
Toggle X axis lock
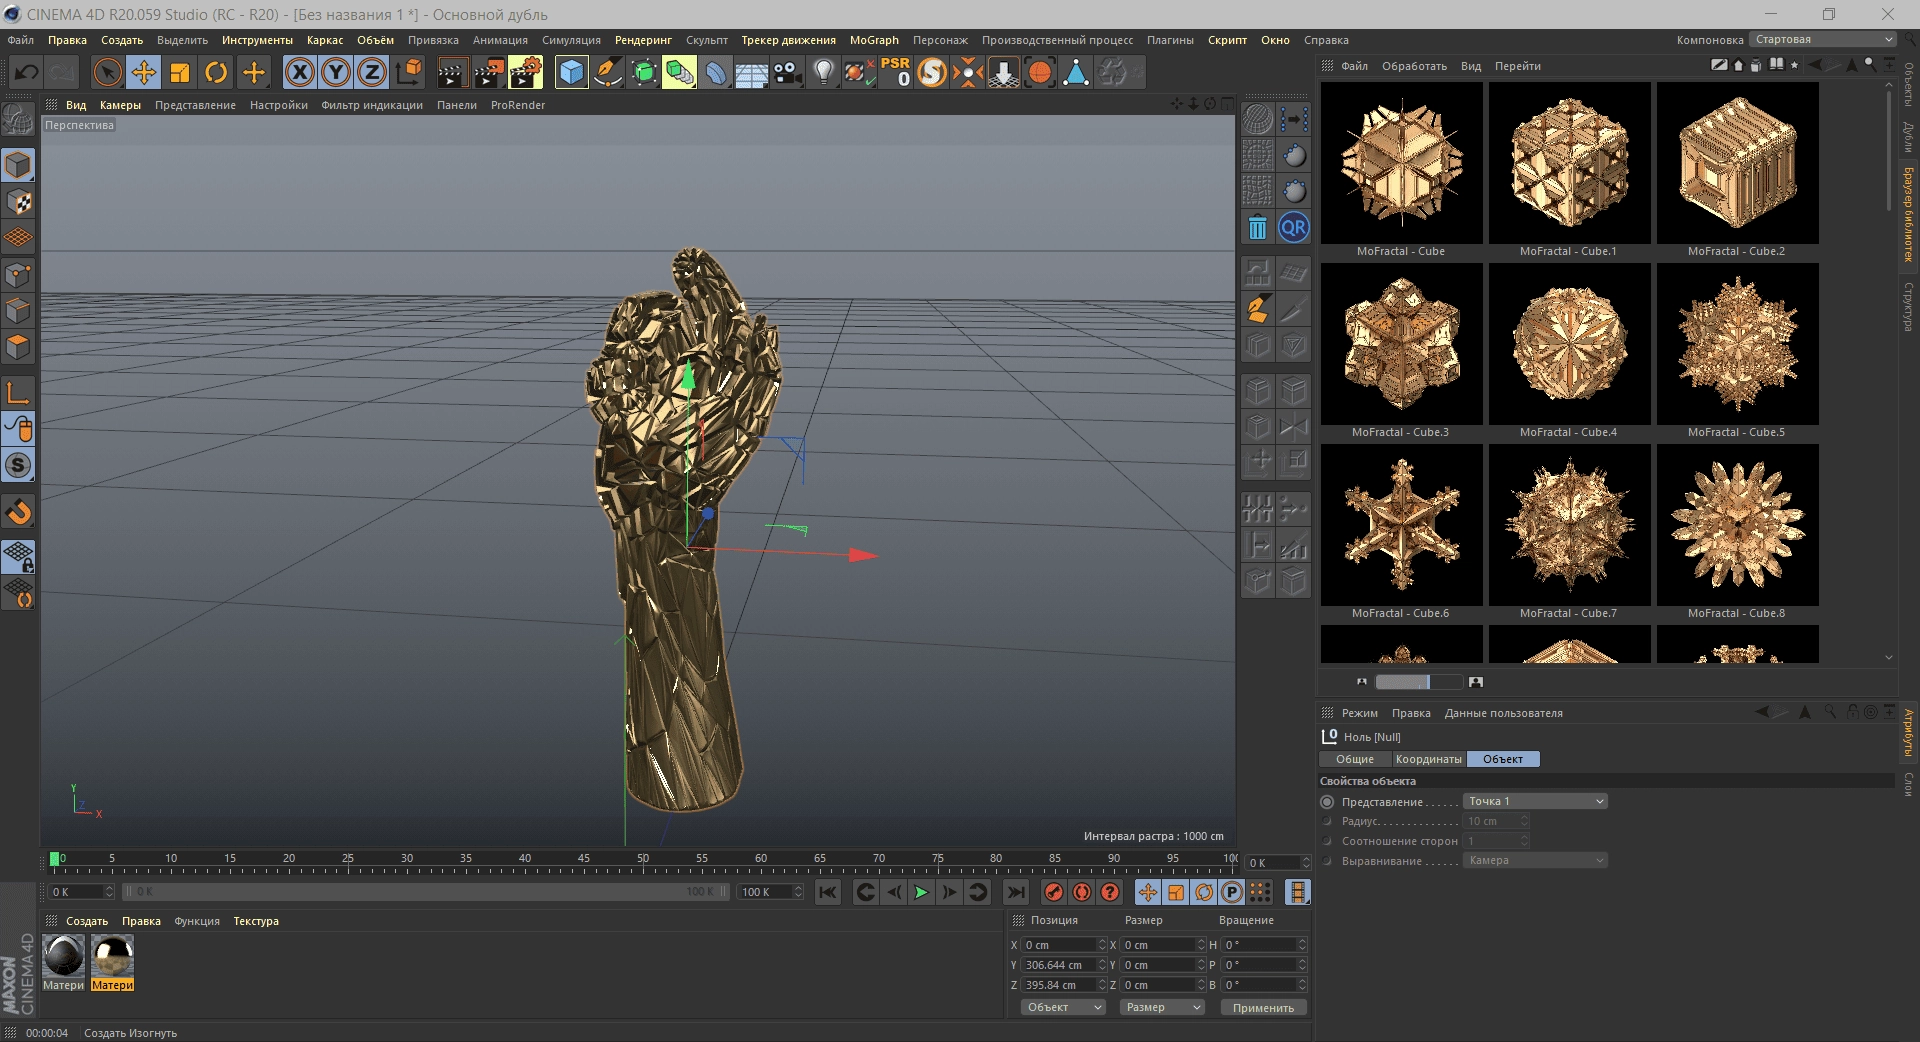(x=299, y=72)
